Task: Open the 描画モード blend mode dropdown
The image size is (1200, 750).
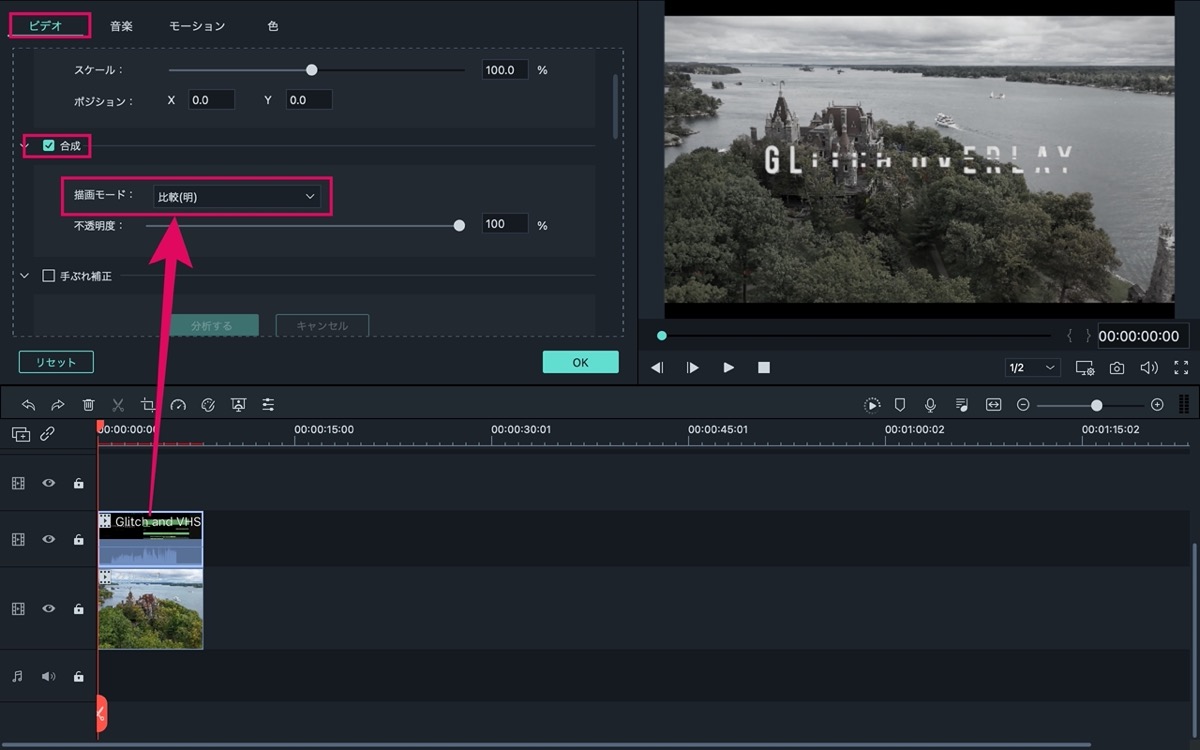Action: [237, 197]
